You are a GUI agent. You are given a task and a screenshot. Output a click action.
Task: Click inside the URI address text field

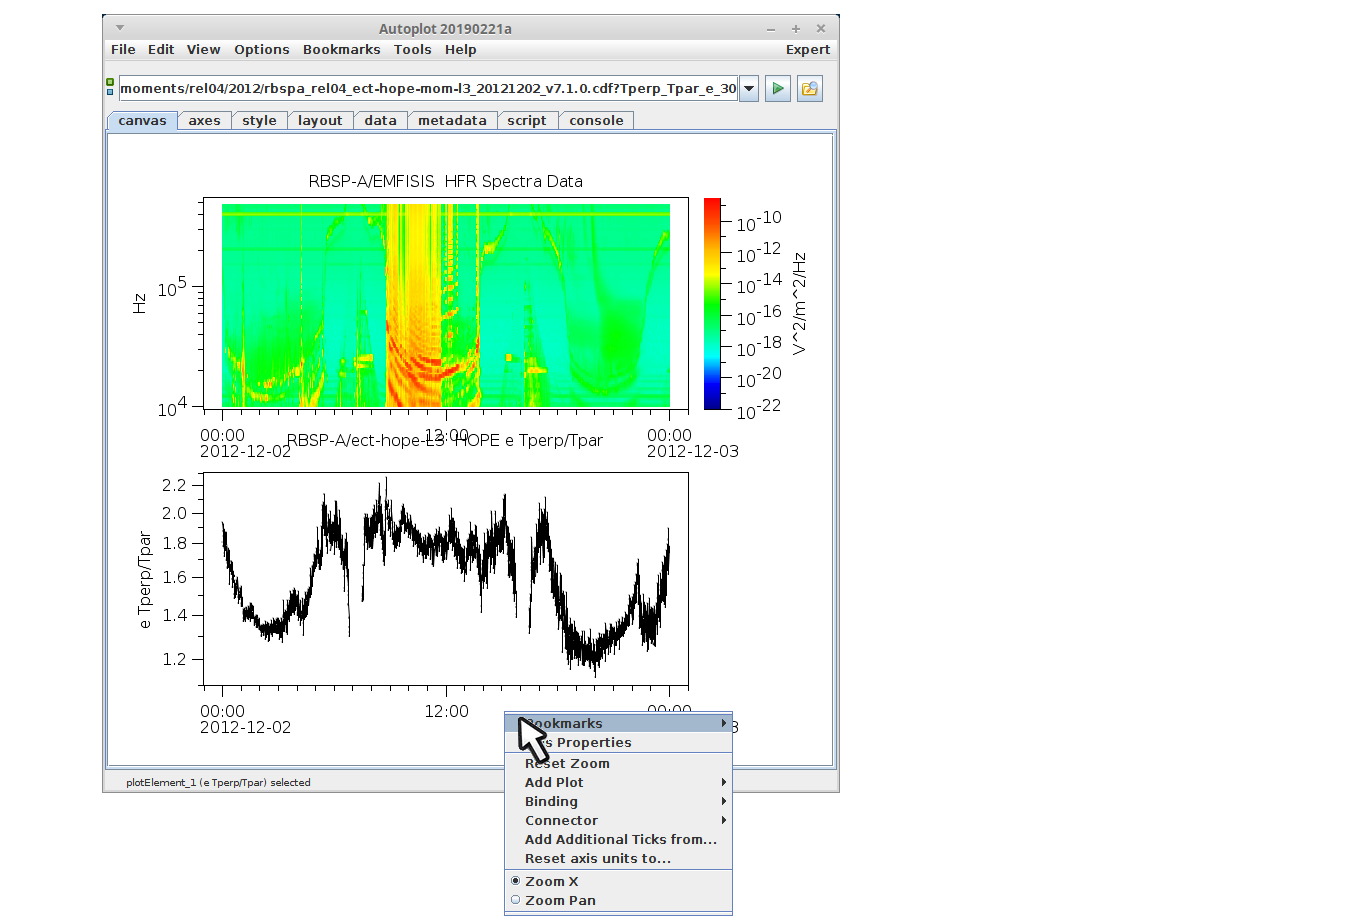428,89
